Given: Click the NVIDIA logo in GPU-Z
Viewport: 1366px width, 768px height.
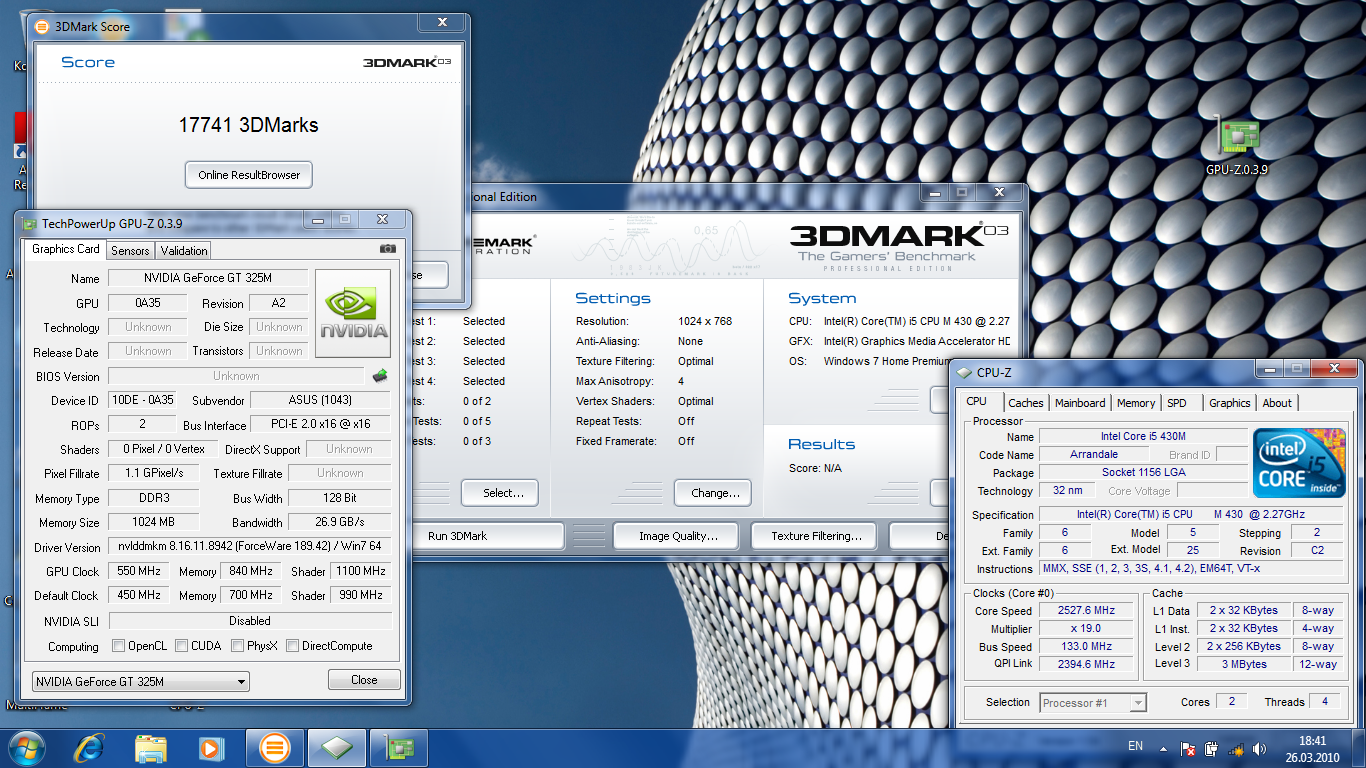Looking at the screenshot, I should click(353, 313).
